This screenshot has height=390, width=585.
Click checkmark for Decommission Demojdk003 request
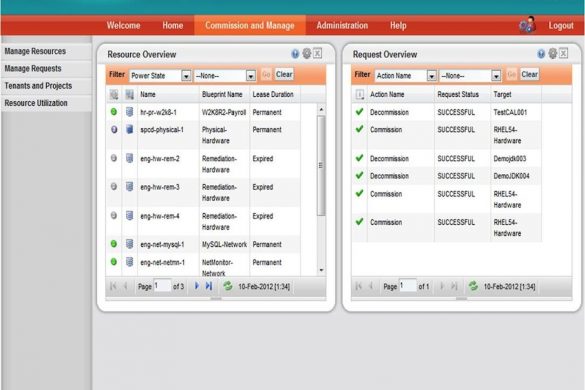click(x=359, y=158)
